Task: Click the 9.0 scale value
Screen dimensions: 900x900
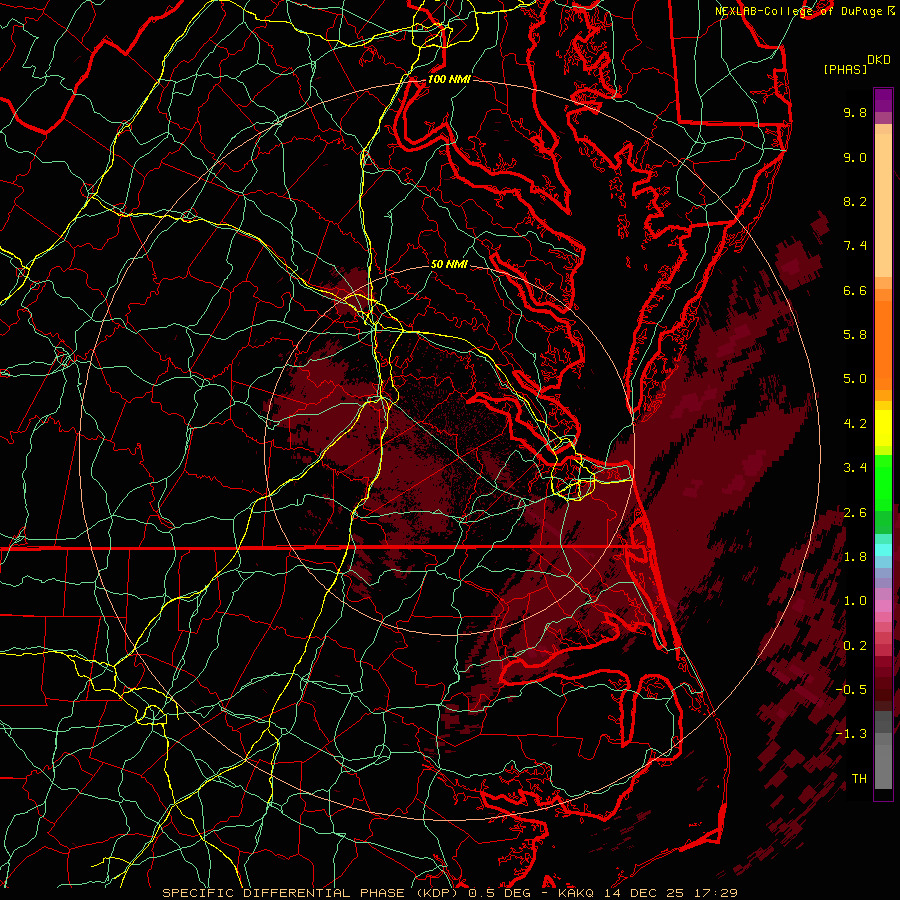Action: (855, 157)
